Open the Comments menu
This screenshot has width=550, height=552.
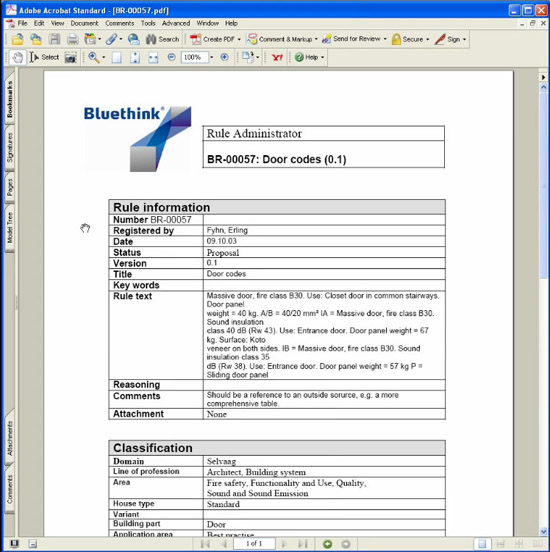119,23
